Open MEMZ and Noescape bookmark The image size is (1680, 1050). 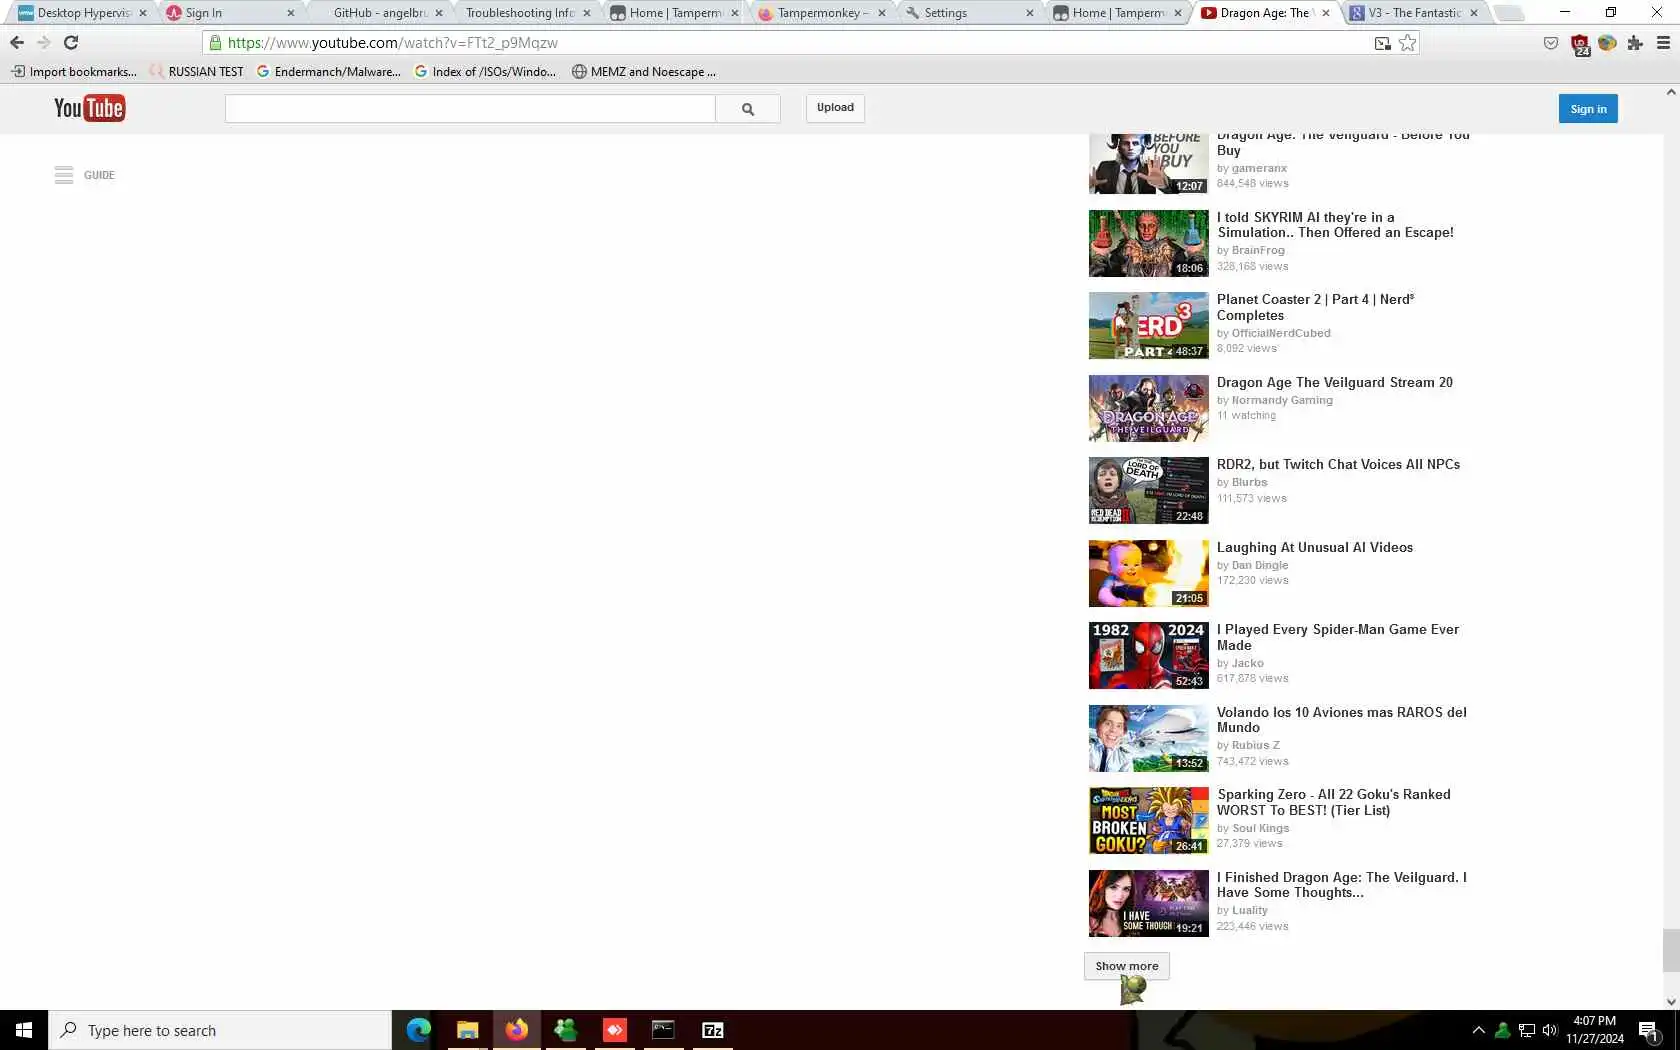[x=644, y=72]
